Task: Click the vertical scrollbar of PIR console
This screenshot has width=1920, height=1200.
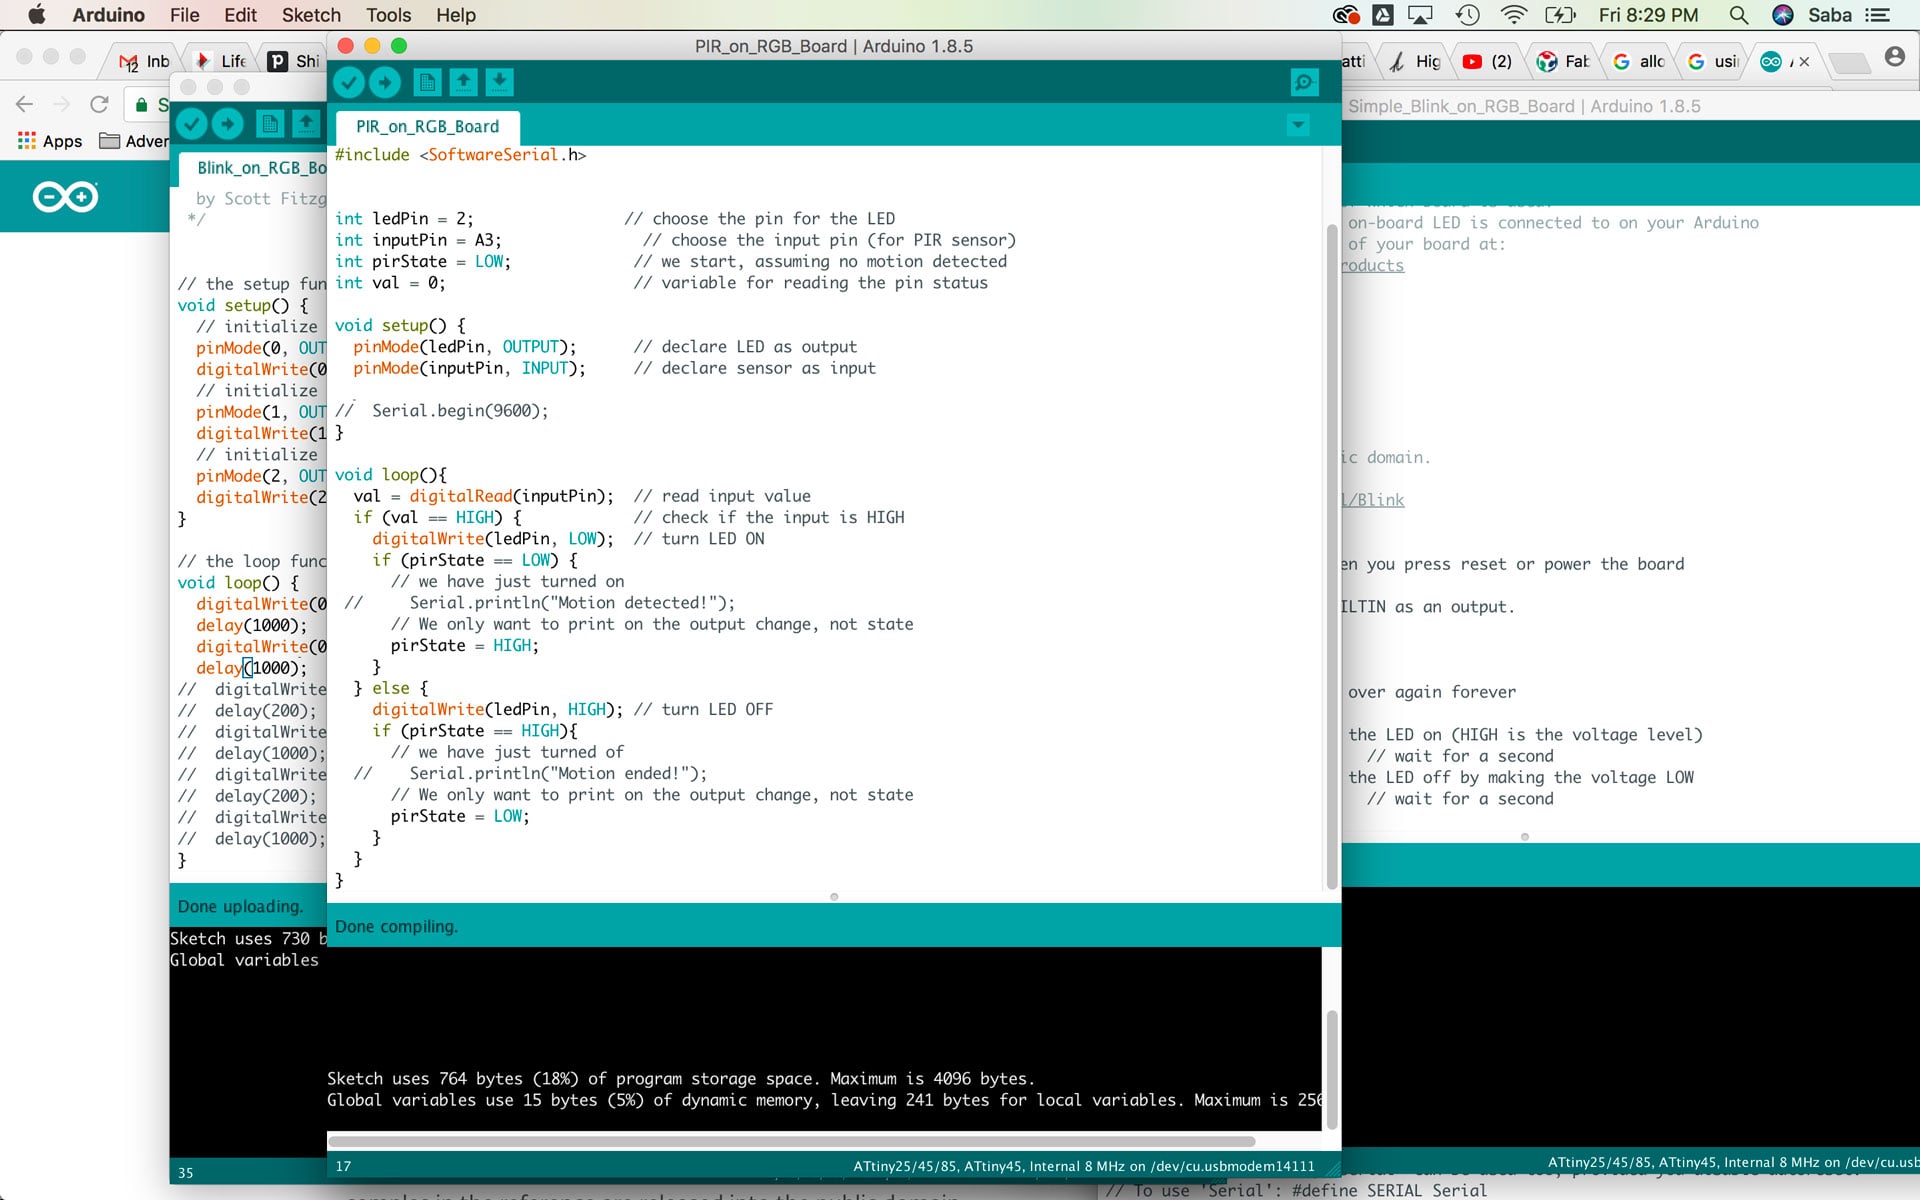Action: pos(1331,1068)
